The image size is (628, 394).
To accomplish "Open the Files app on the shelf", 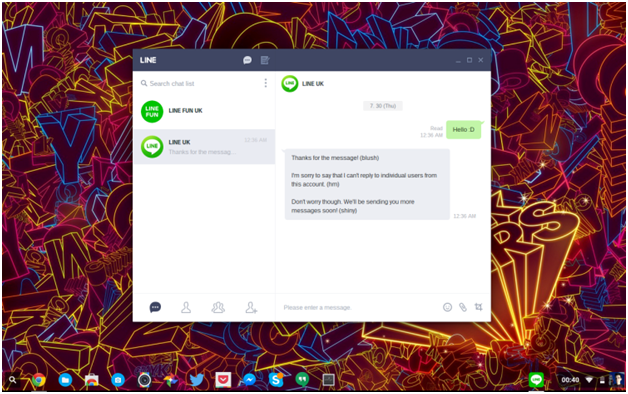I will tap(65, 380).
